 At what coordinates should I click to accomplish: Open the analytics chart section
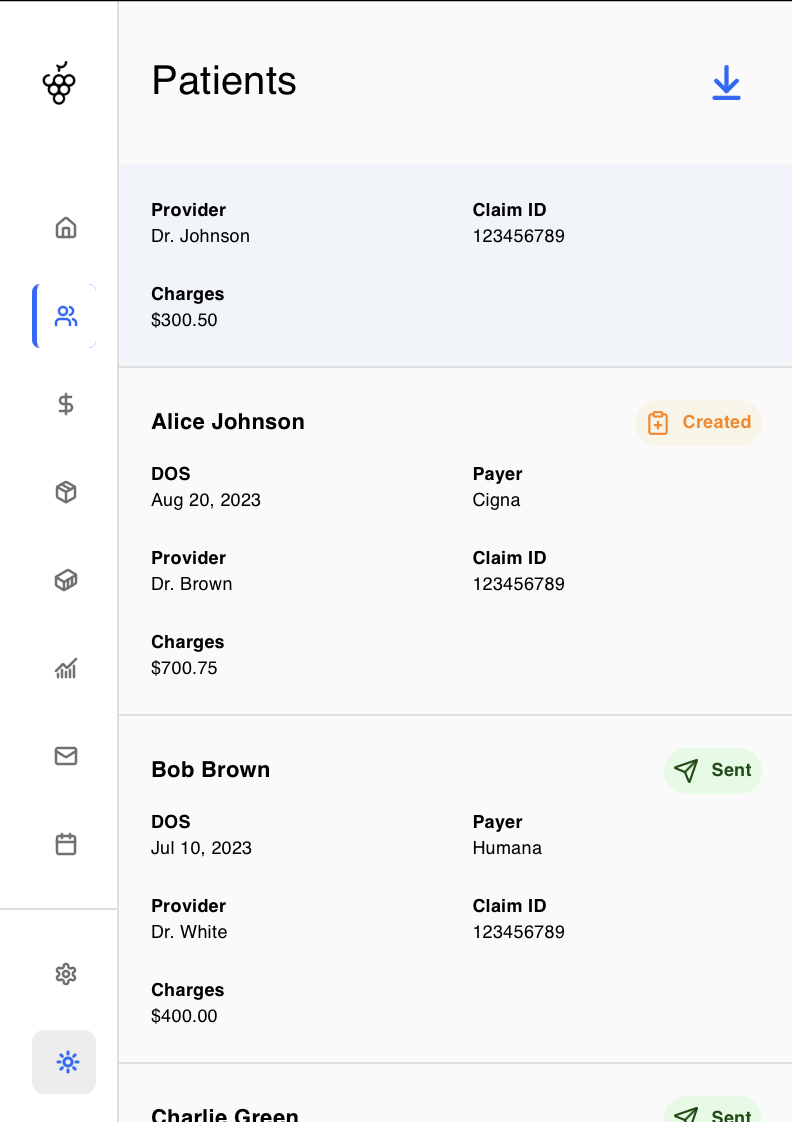click(x=66, y=668)
